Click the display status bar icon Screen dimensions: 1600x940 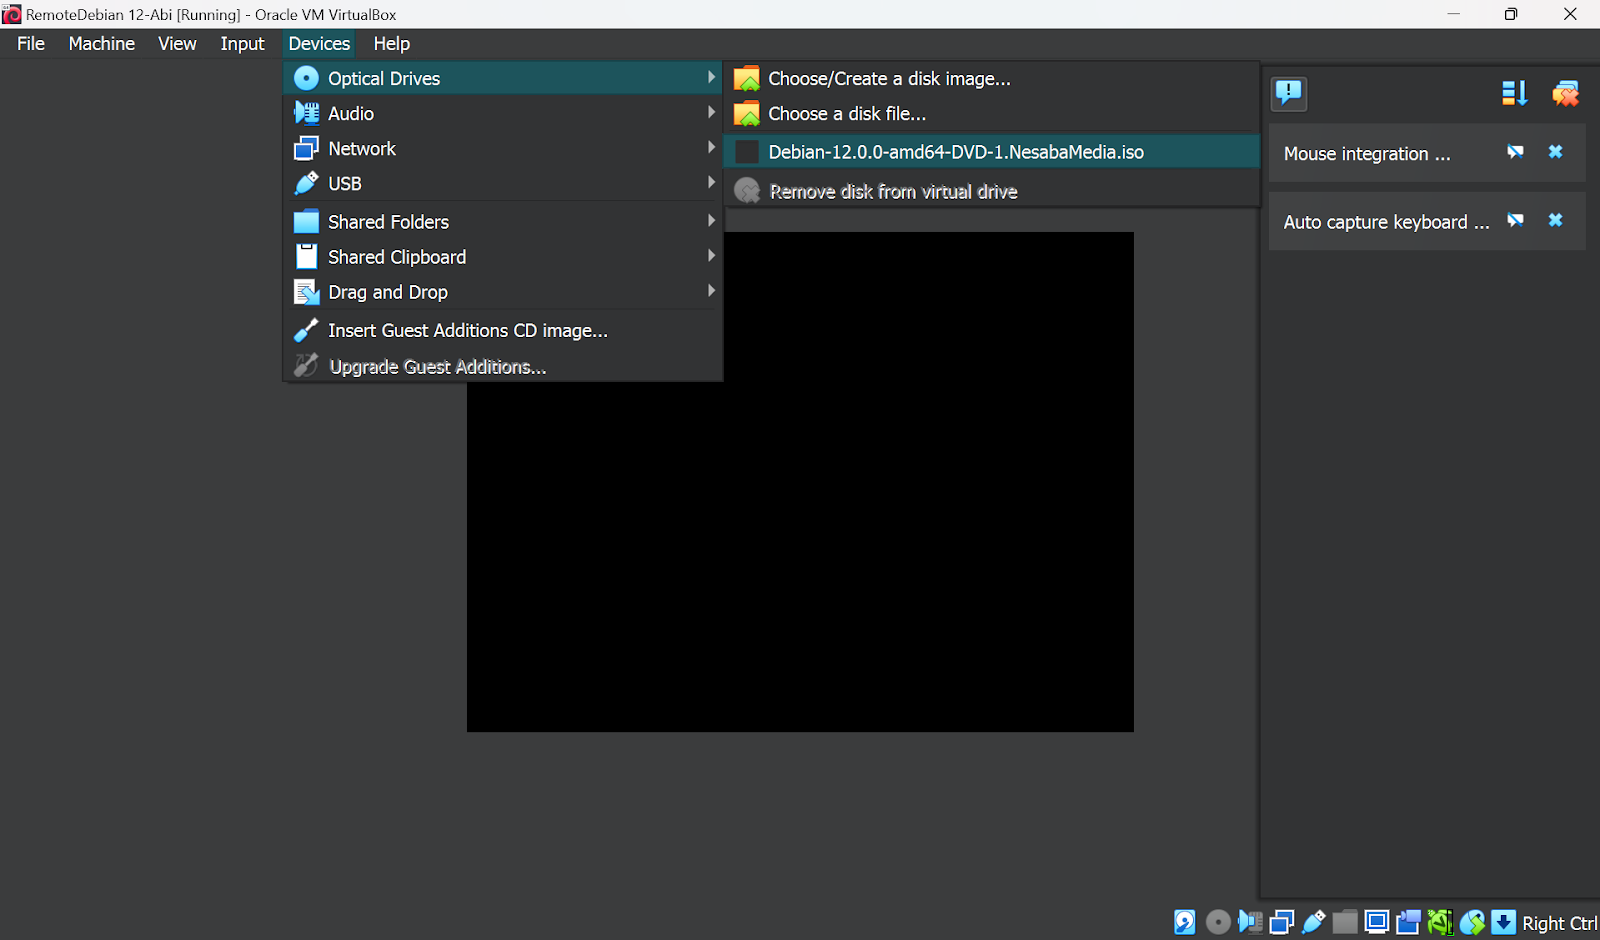coord(1377,922)
